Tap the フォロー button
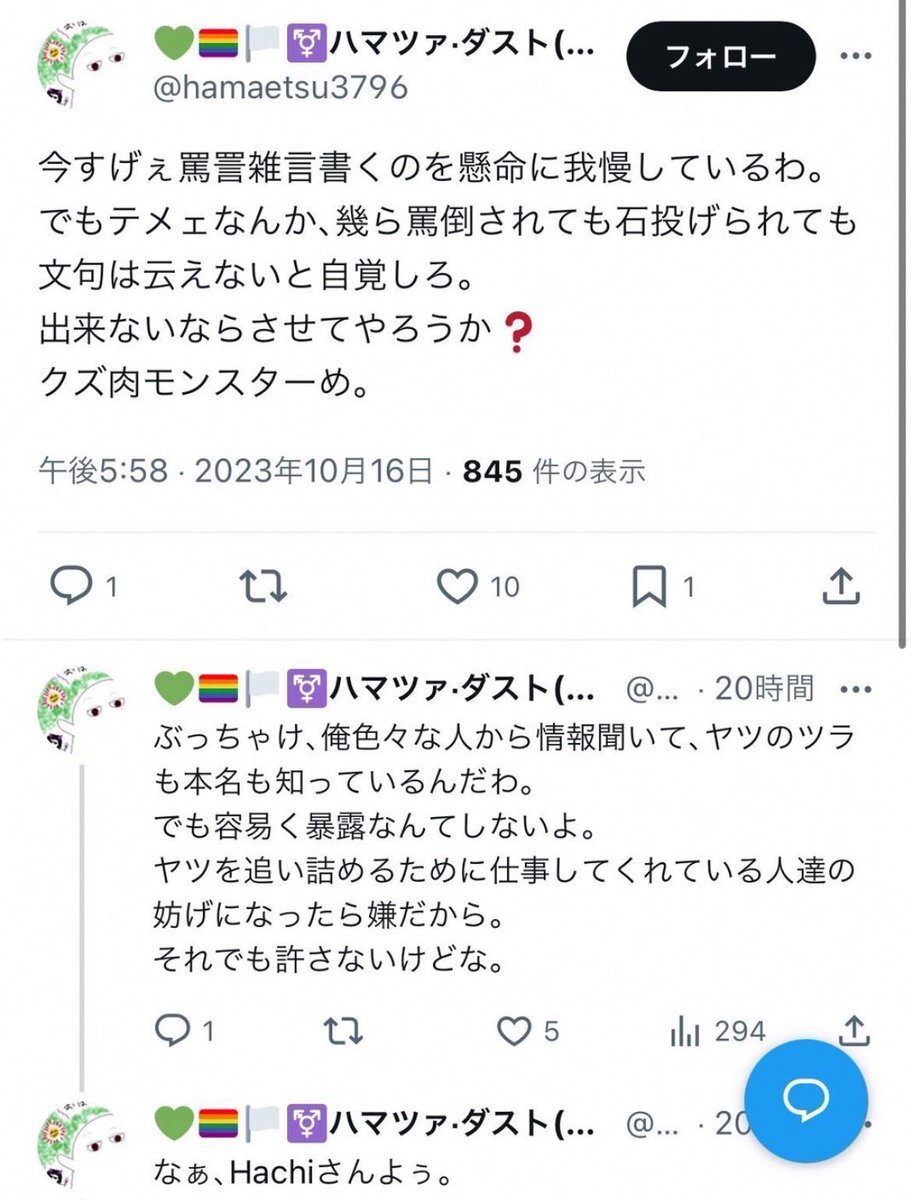Image resolution: width=912 pixels, height=1200 pixels. (x=717, y=57)
